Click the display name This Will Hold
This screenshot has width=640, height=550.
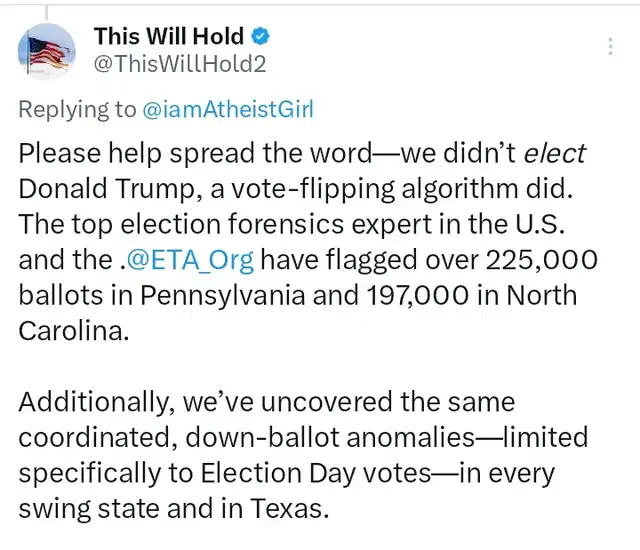169,36
